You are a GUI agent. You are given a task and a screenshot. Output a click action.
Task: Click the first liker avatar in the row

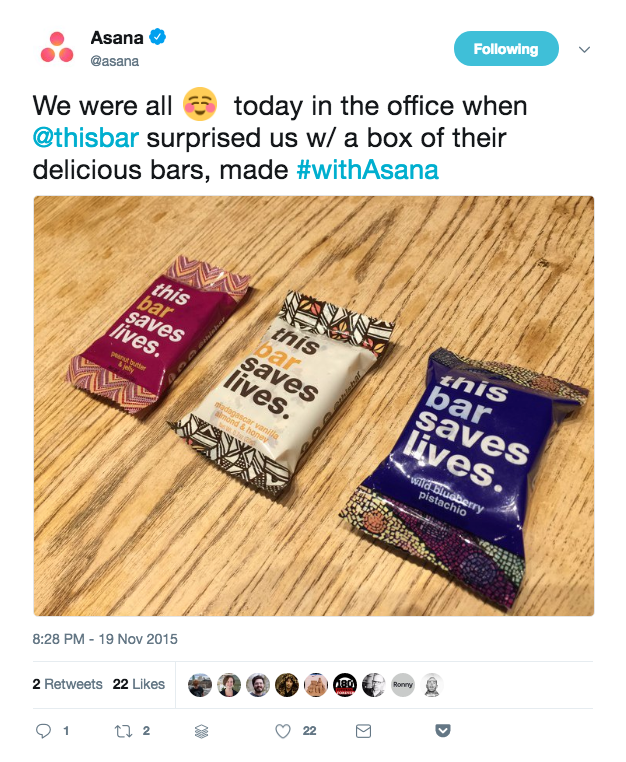pos(200,685)
